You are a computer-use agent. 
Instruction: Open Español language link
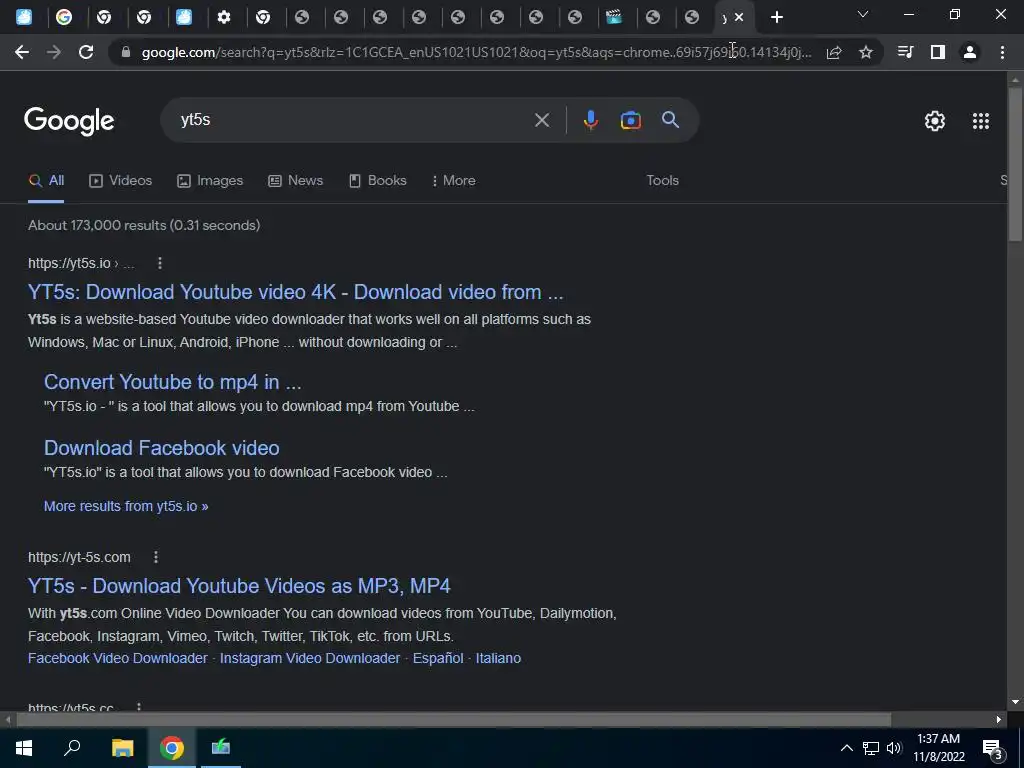pyautogui.click(x=438, y=658)
